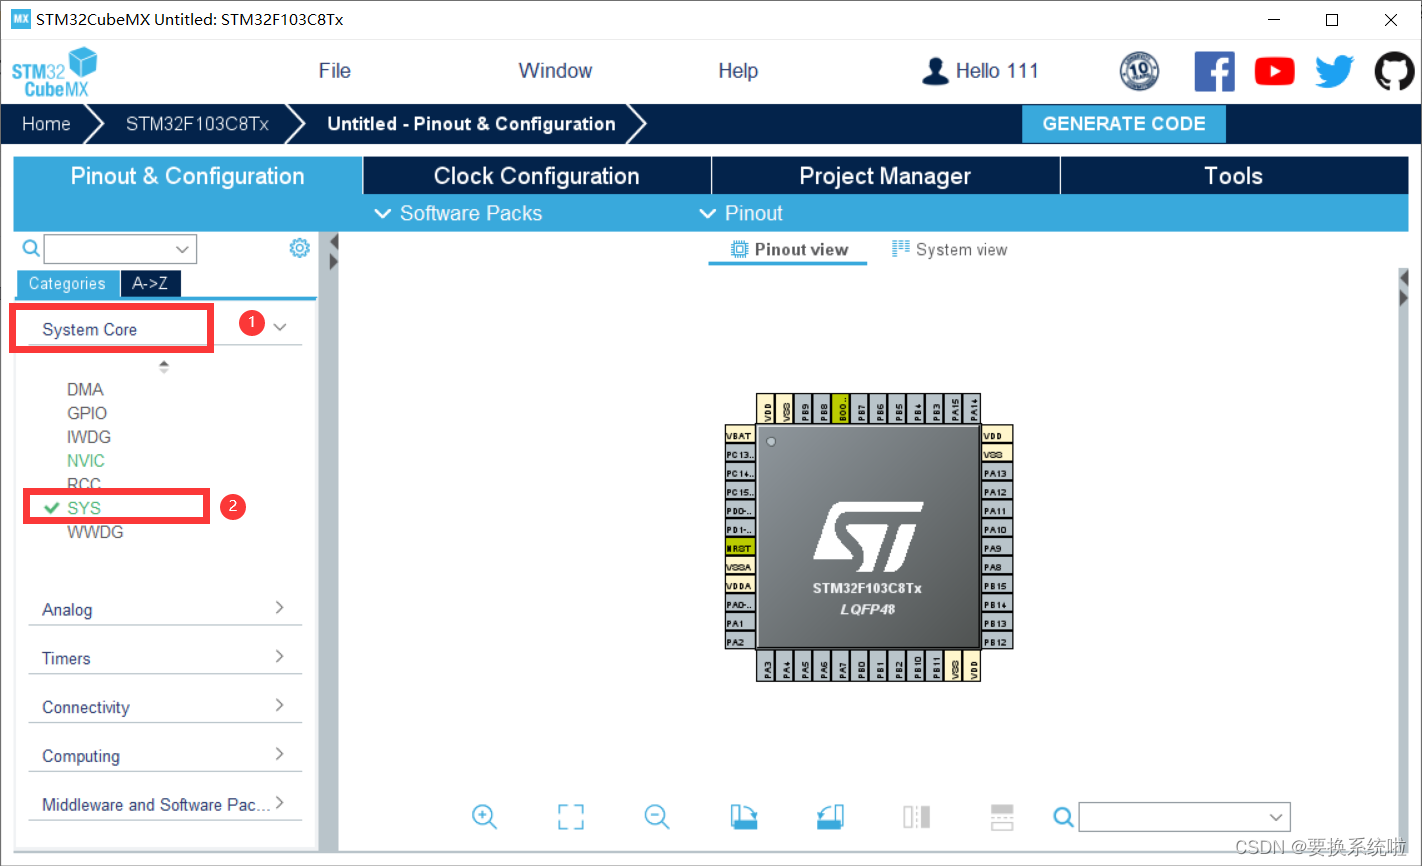The image size is (1422, 866).
Task: Select the NRST pin on the chip
Action: 741,547
